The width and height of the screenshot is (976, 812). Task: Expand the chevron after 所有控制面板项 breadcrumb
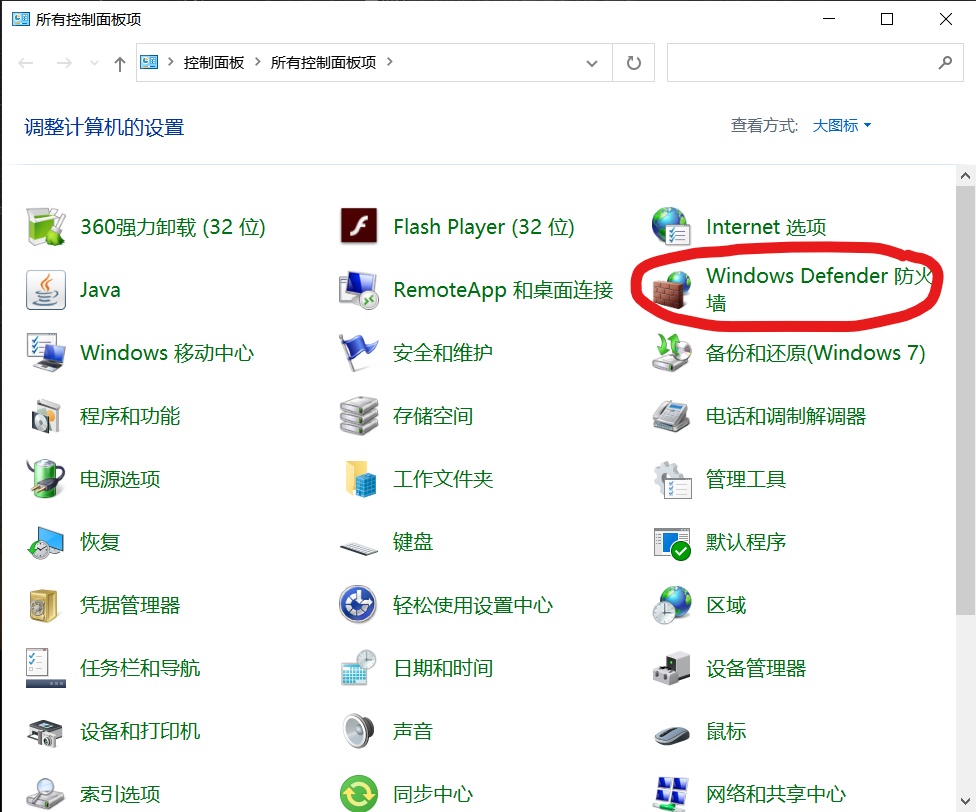(390, 62)
